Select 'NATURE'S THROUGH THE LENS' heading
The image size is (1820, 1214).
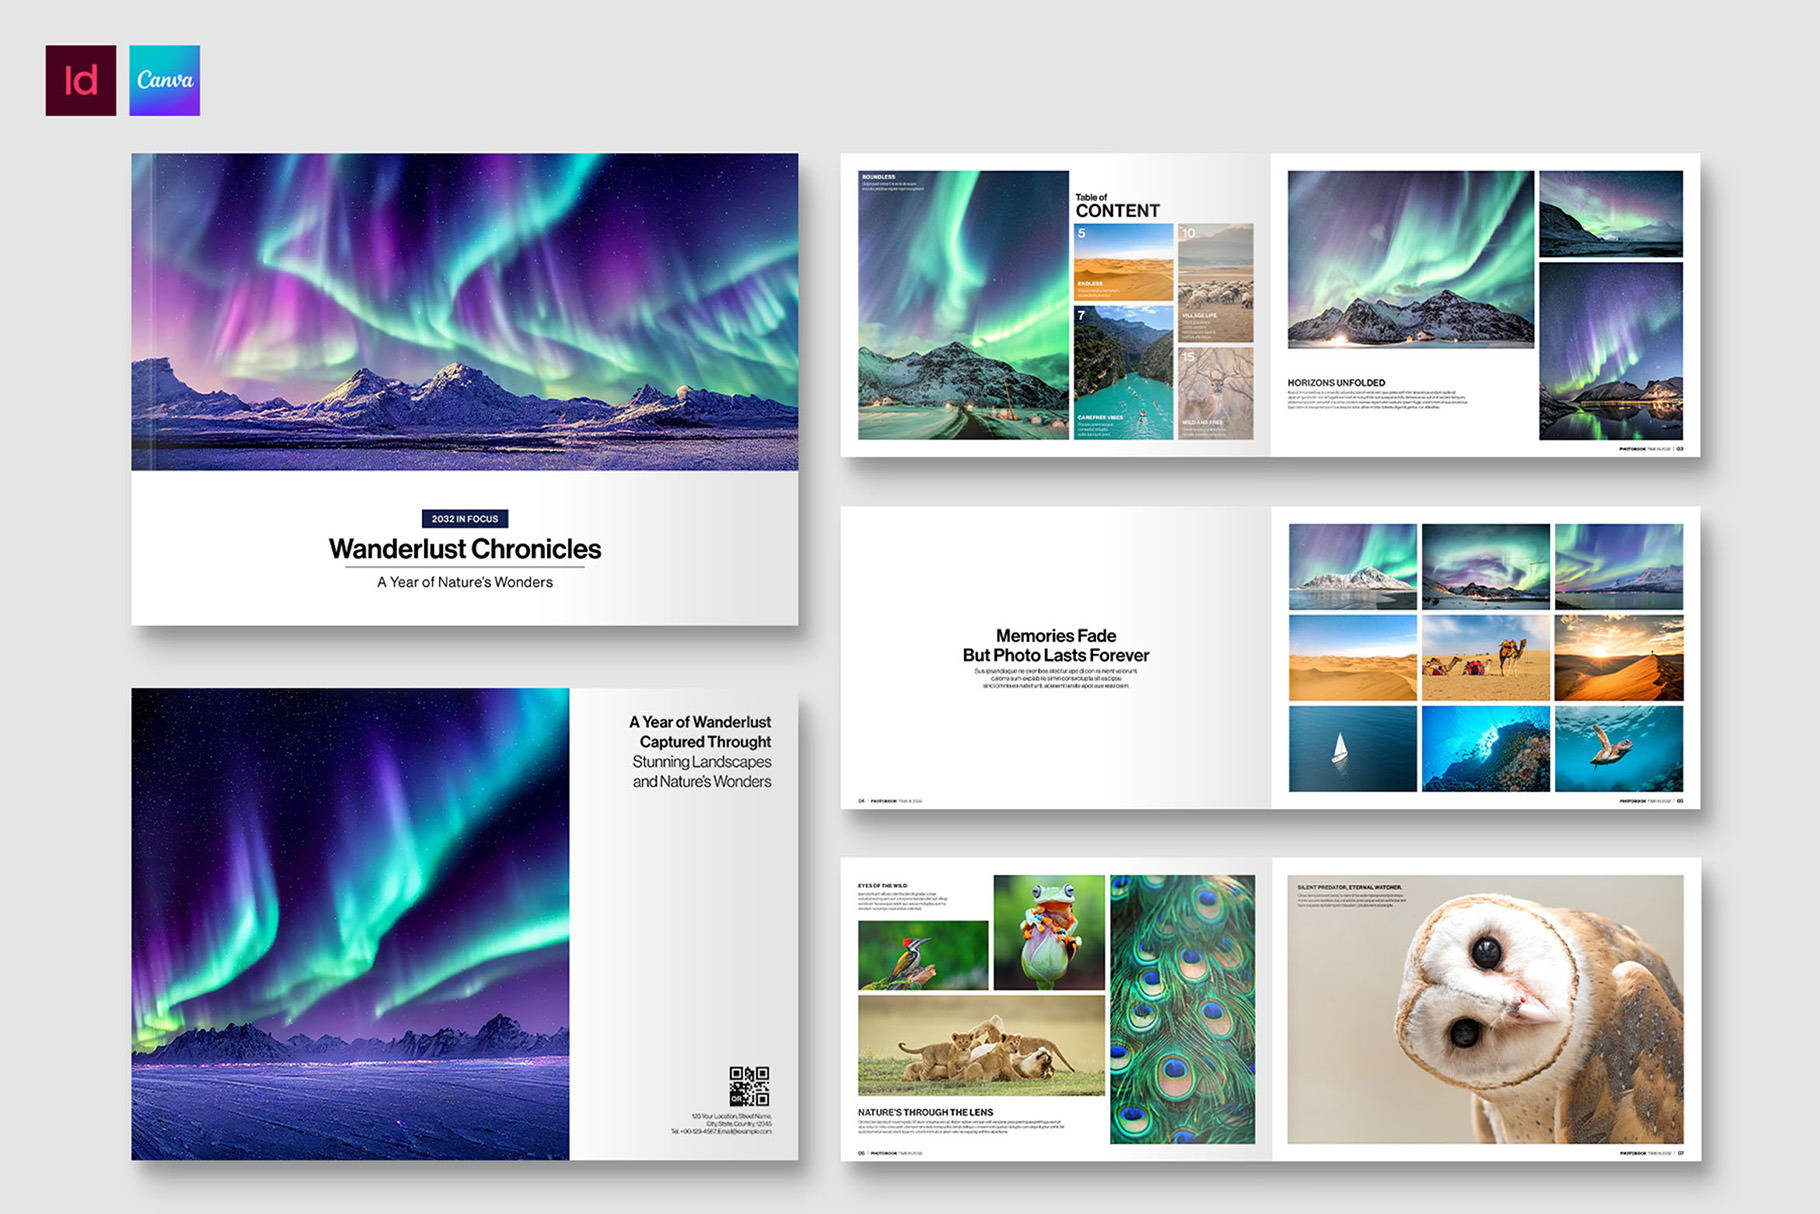click(925, 1112)
